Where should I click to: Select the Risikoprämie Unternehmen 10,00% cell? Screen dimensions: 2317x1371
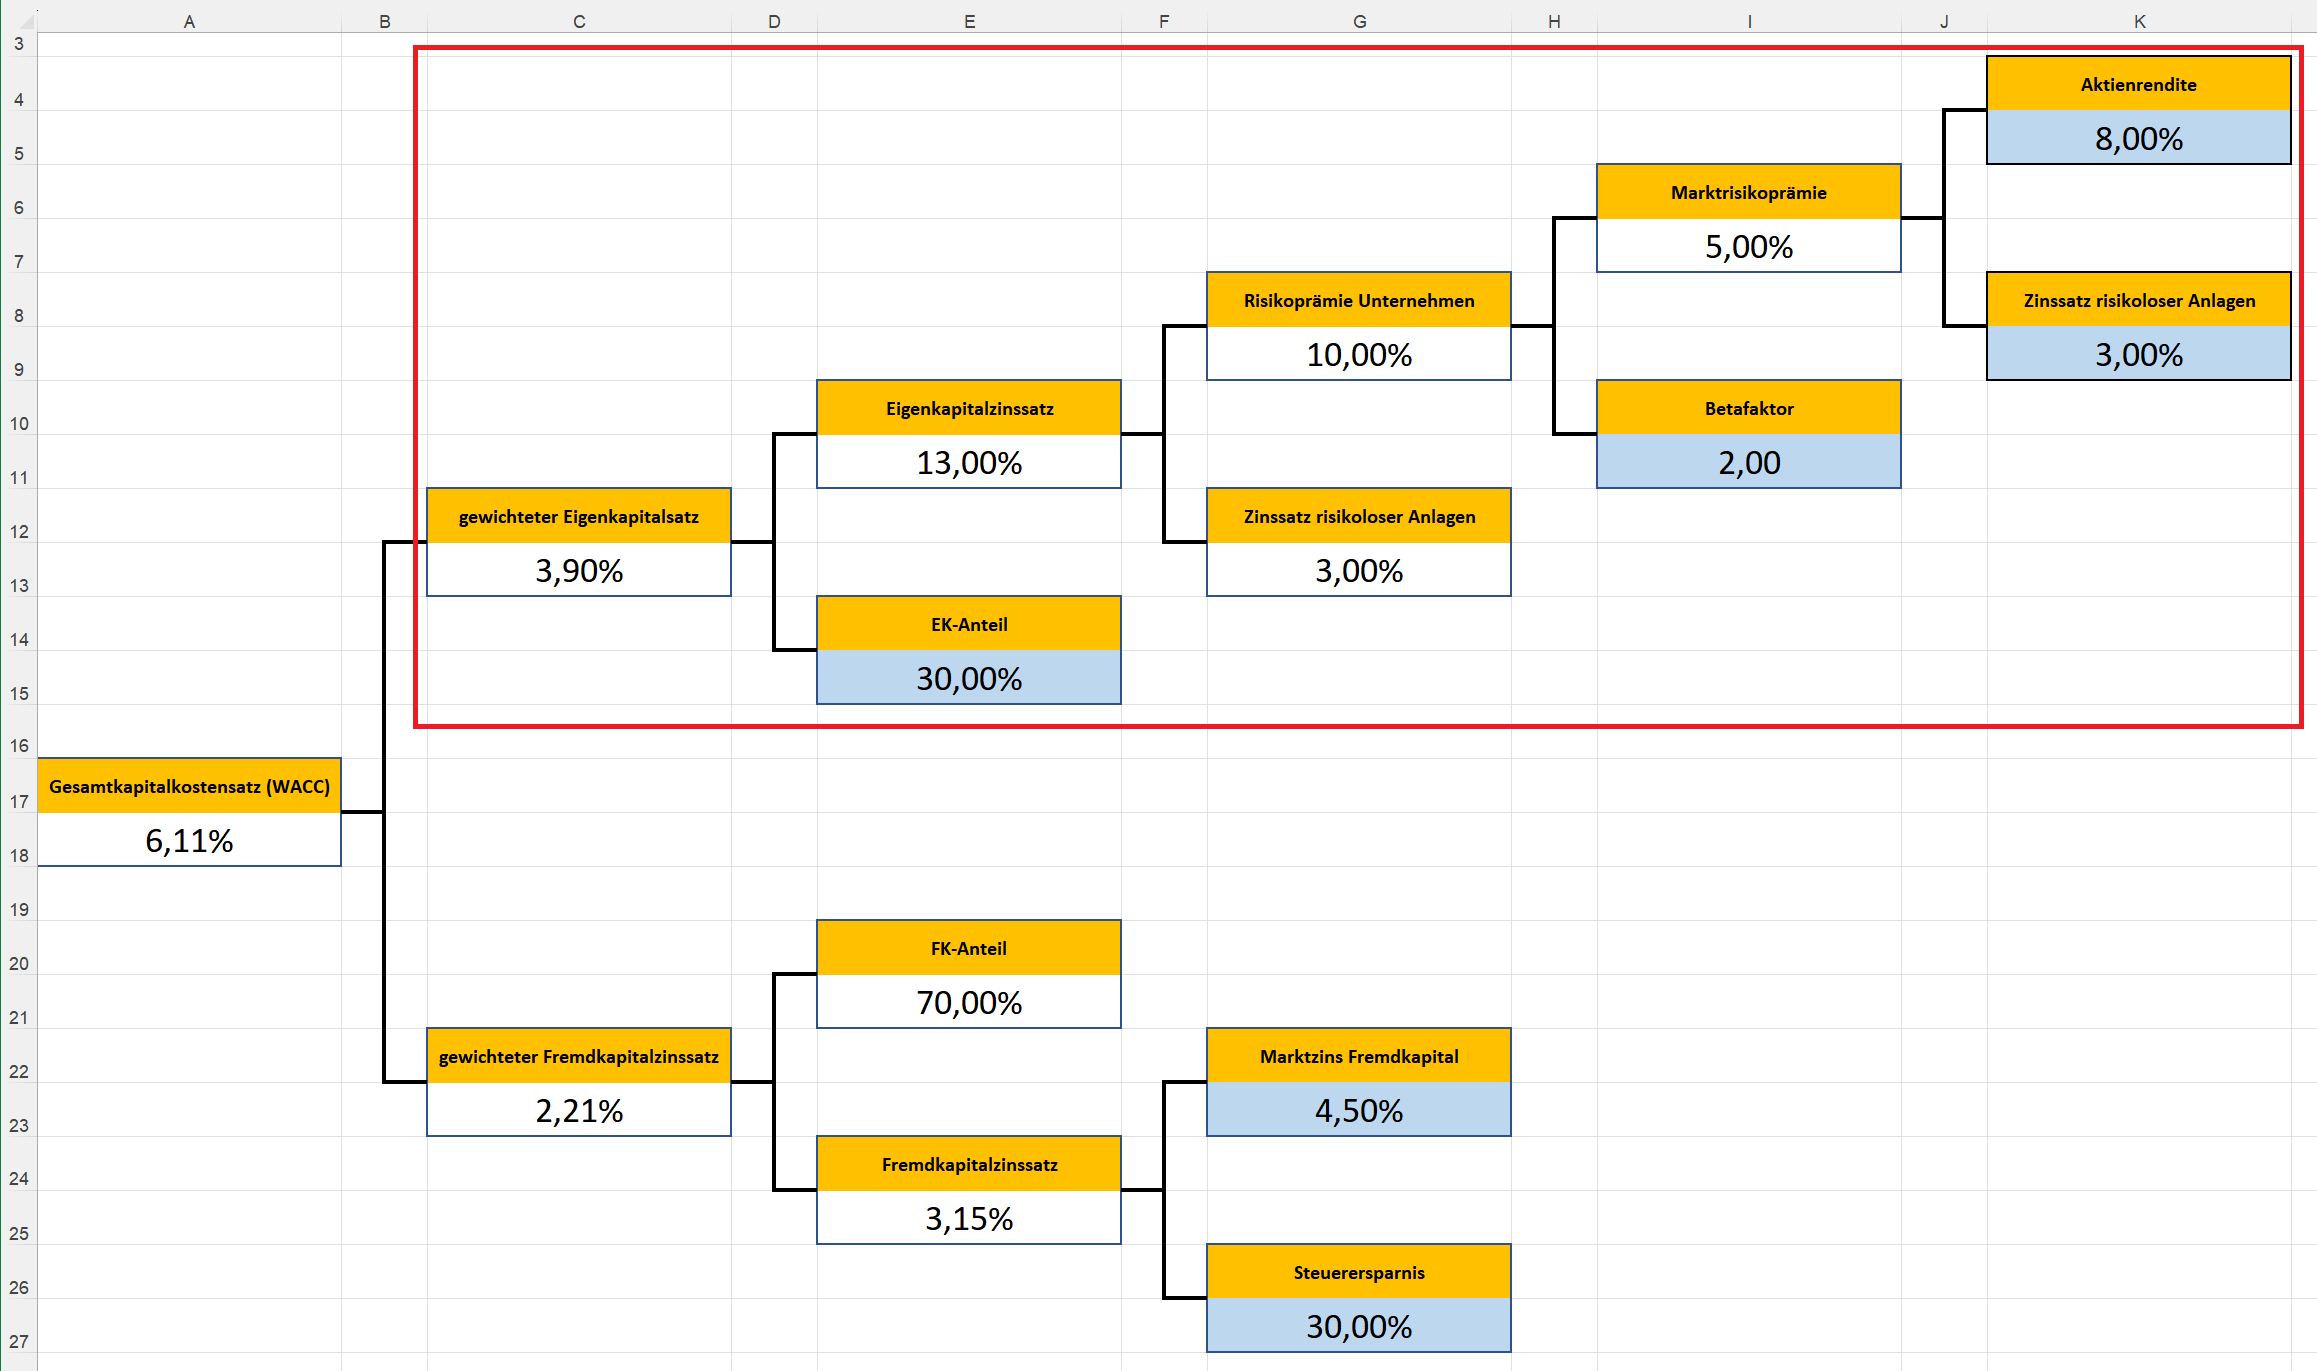tap(1358, 354)
